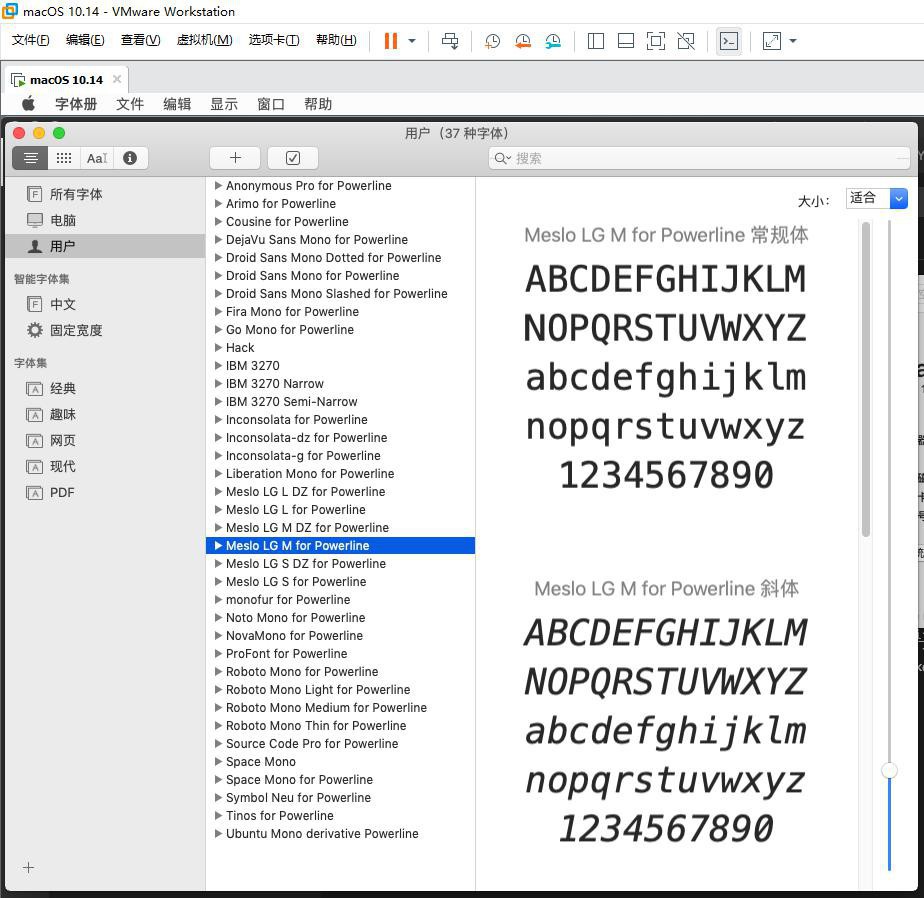Expand Meslo LG M for Powerline
This screenshot has width=924, height=898.
[x=218, y=545]
